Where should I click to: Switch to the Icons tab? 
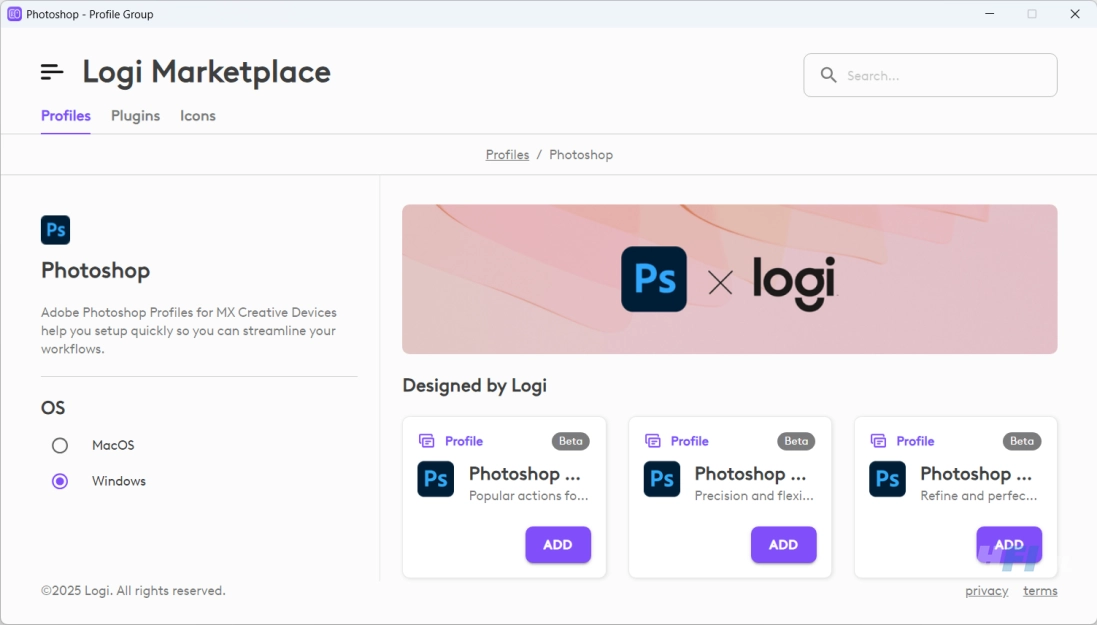197,115
